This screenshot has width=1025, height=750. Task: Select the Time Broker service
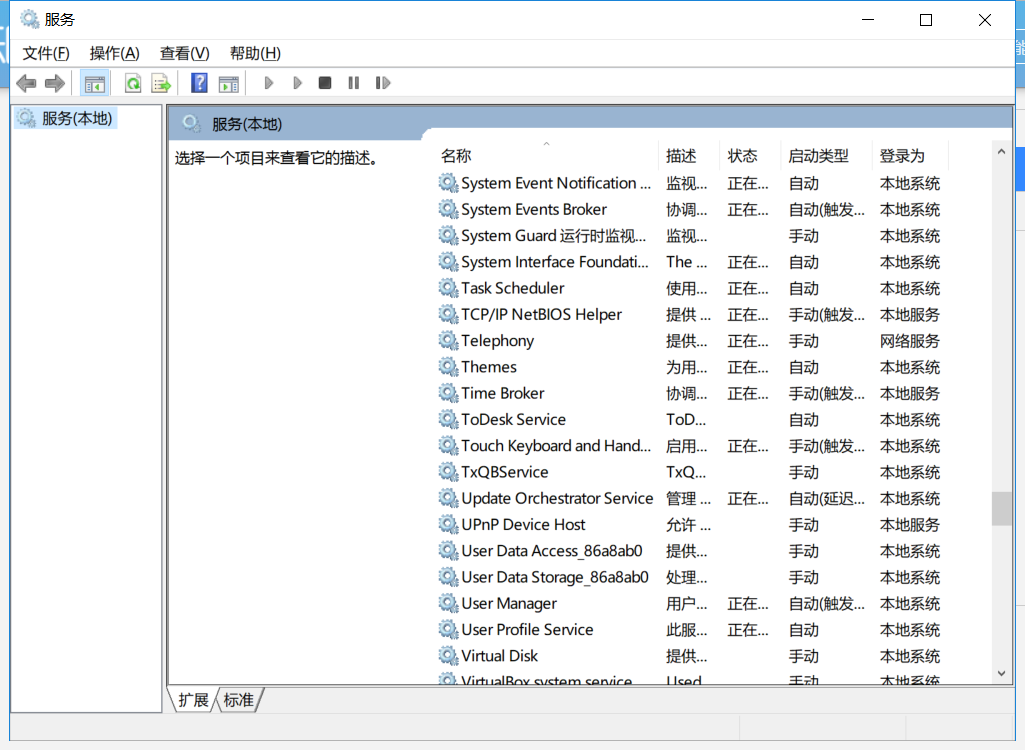point(690,393)
